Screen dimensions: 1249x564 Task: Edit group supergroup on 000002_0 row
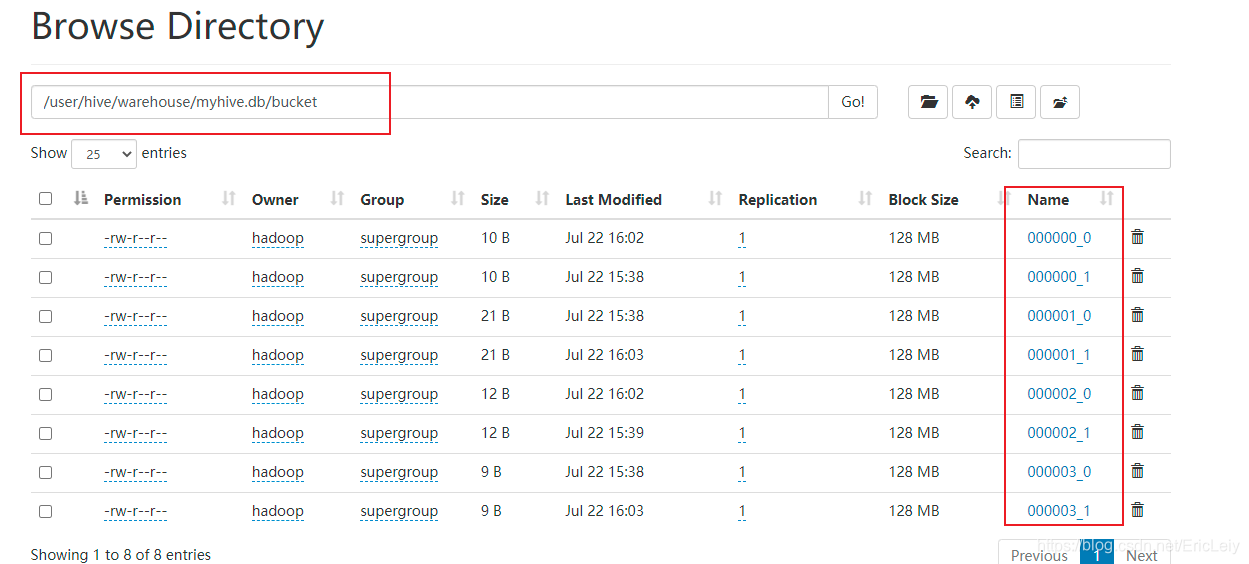399,394
